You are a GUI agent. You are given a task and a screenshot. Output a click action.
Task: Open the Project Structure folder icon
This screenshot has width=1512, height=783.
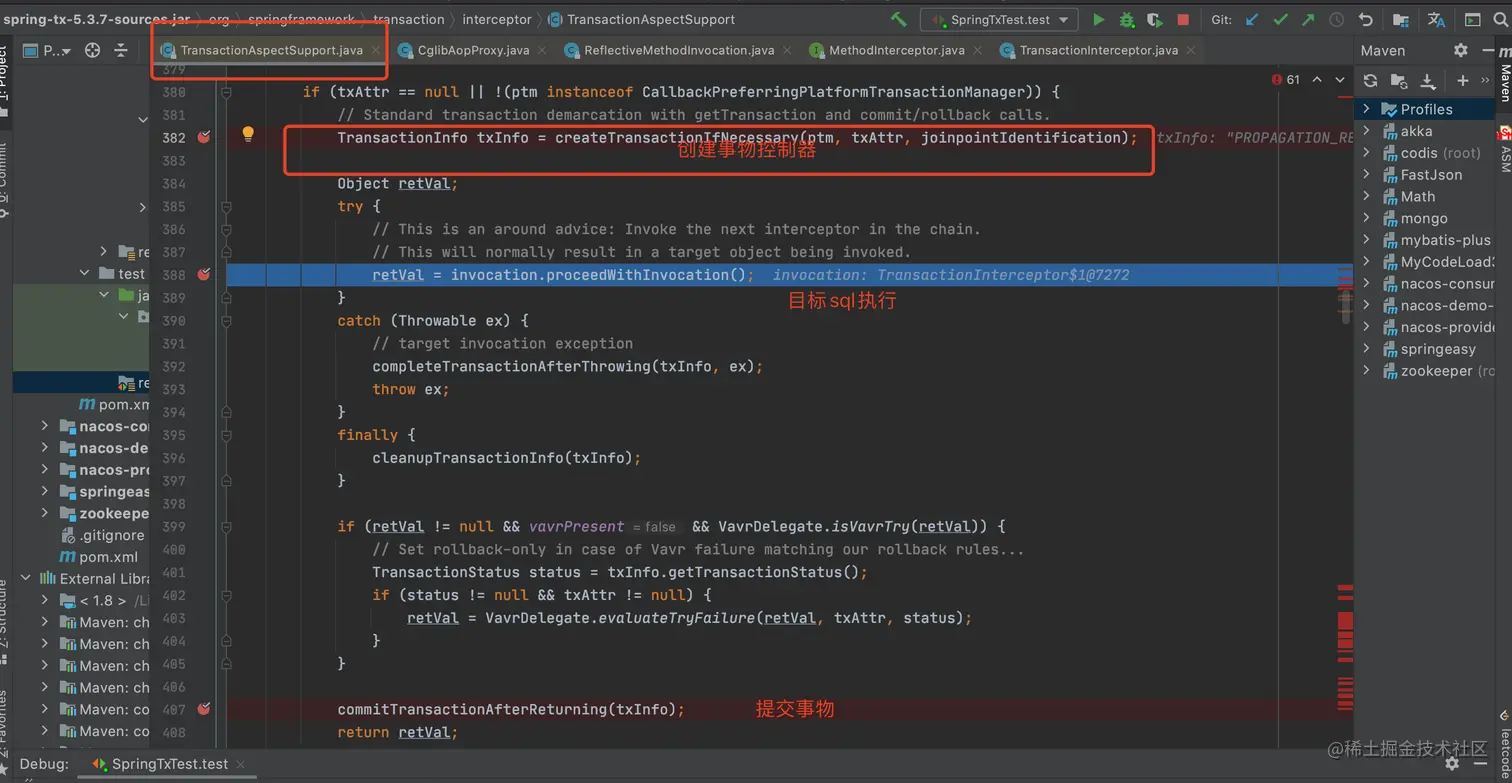(1401, 19)
